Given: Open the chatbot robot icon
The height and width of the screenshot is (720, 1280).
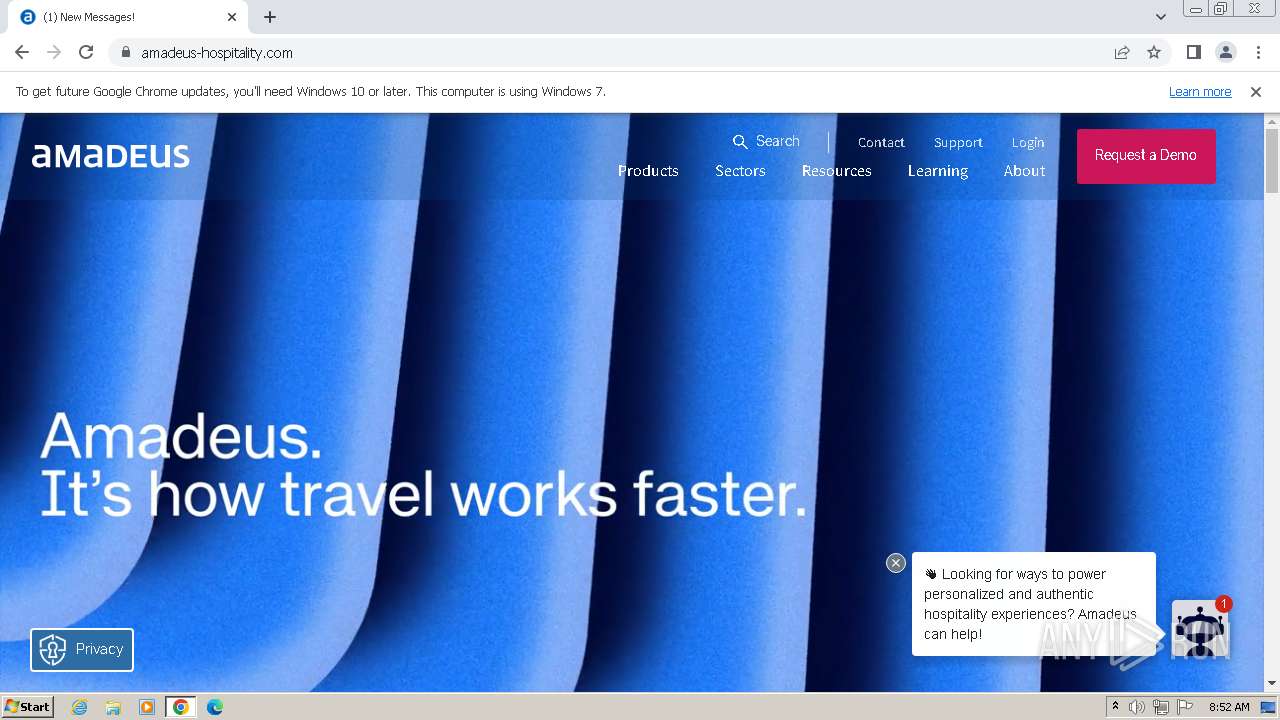Looking at the screenshot, I should click(x=1199, y=629).
